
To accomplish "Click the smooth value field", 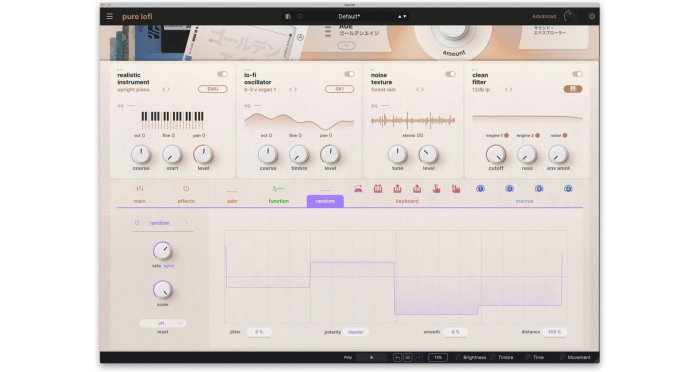I will pos(455,332).
